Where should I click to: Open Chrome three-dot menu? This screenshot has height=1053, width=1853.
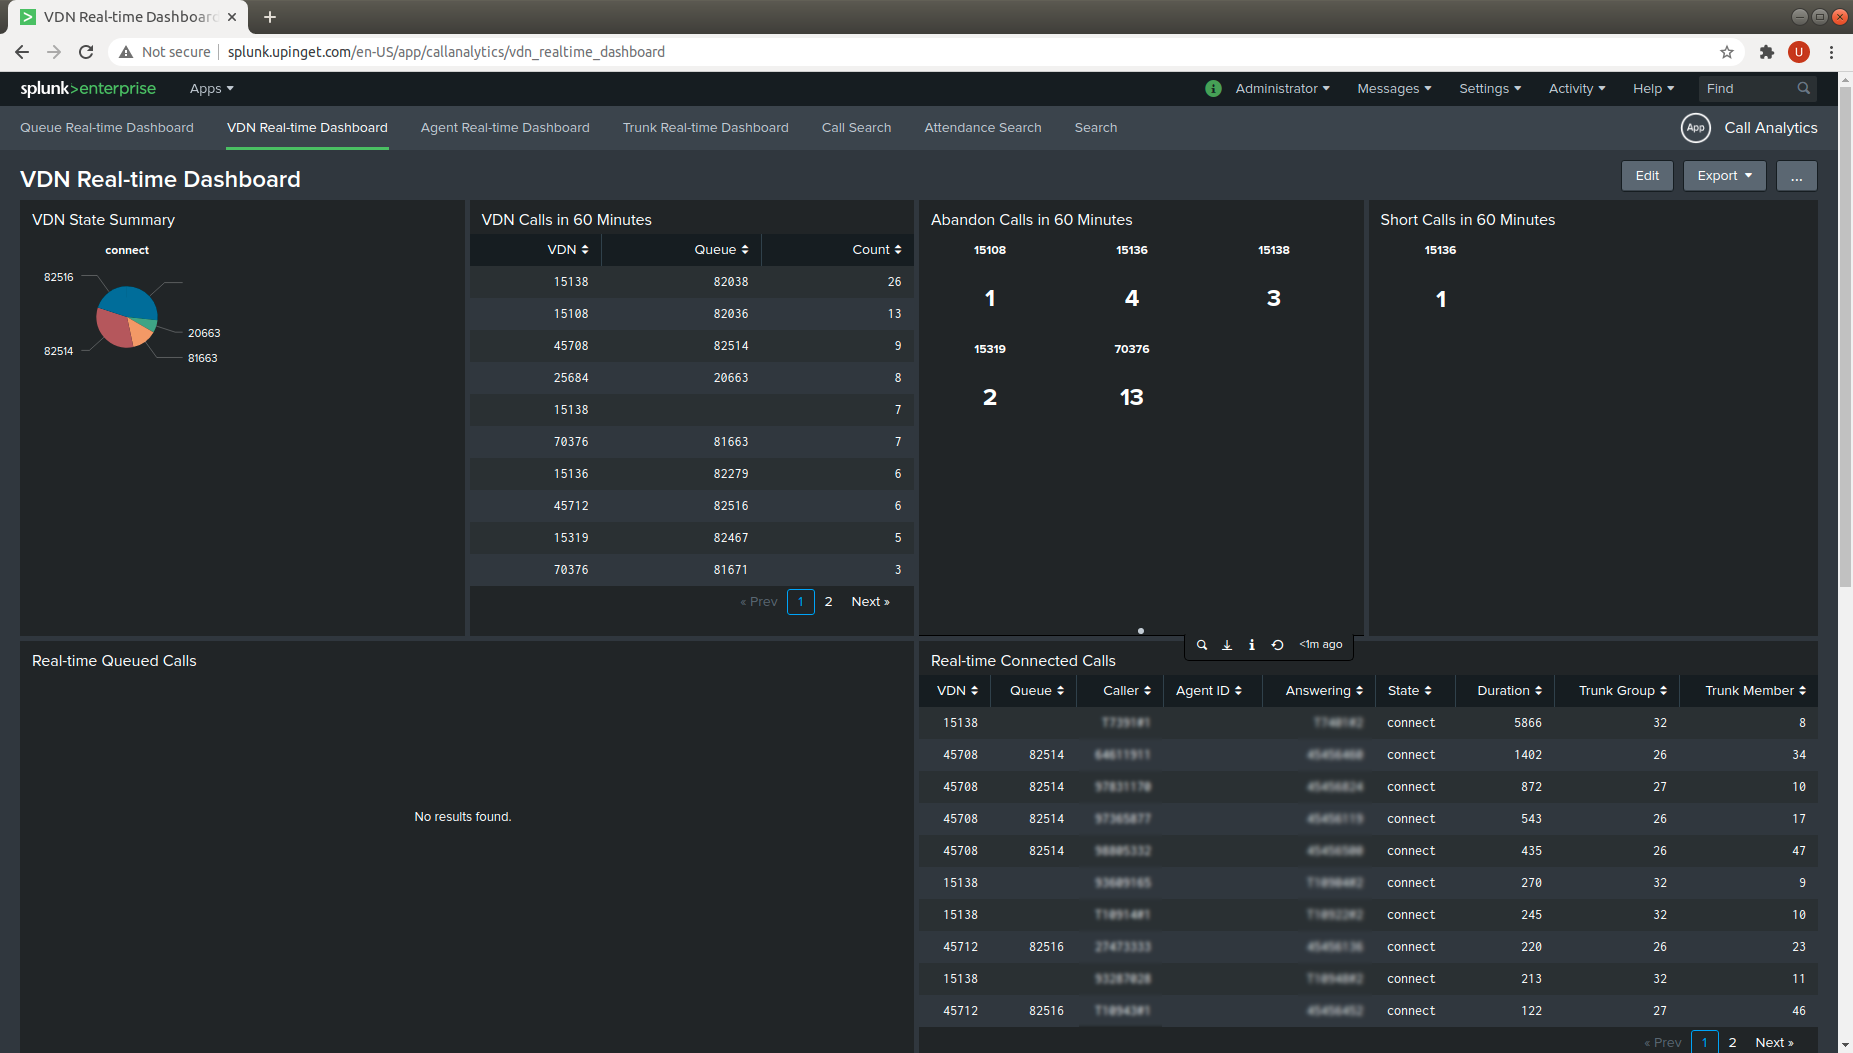[x=1832, y=52]
